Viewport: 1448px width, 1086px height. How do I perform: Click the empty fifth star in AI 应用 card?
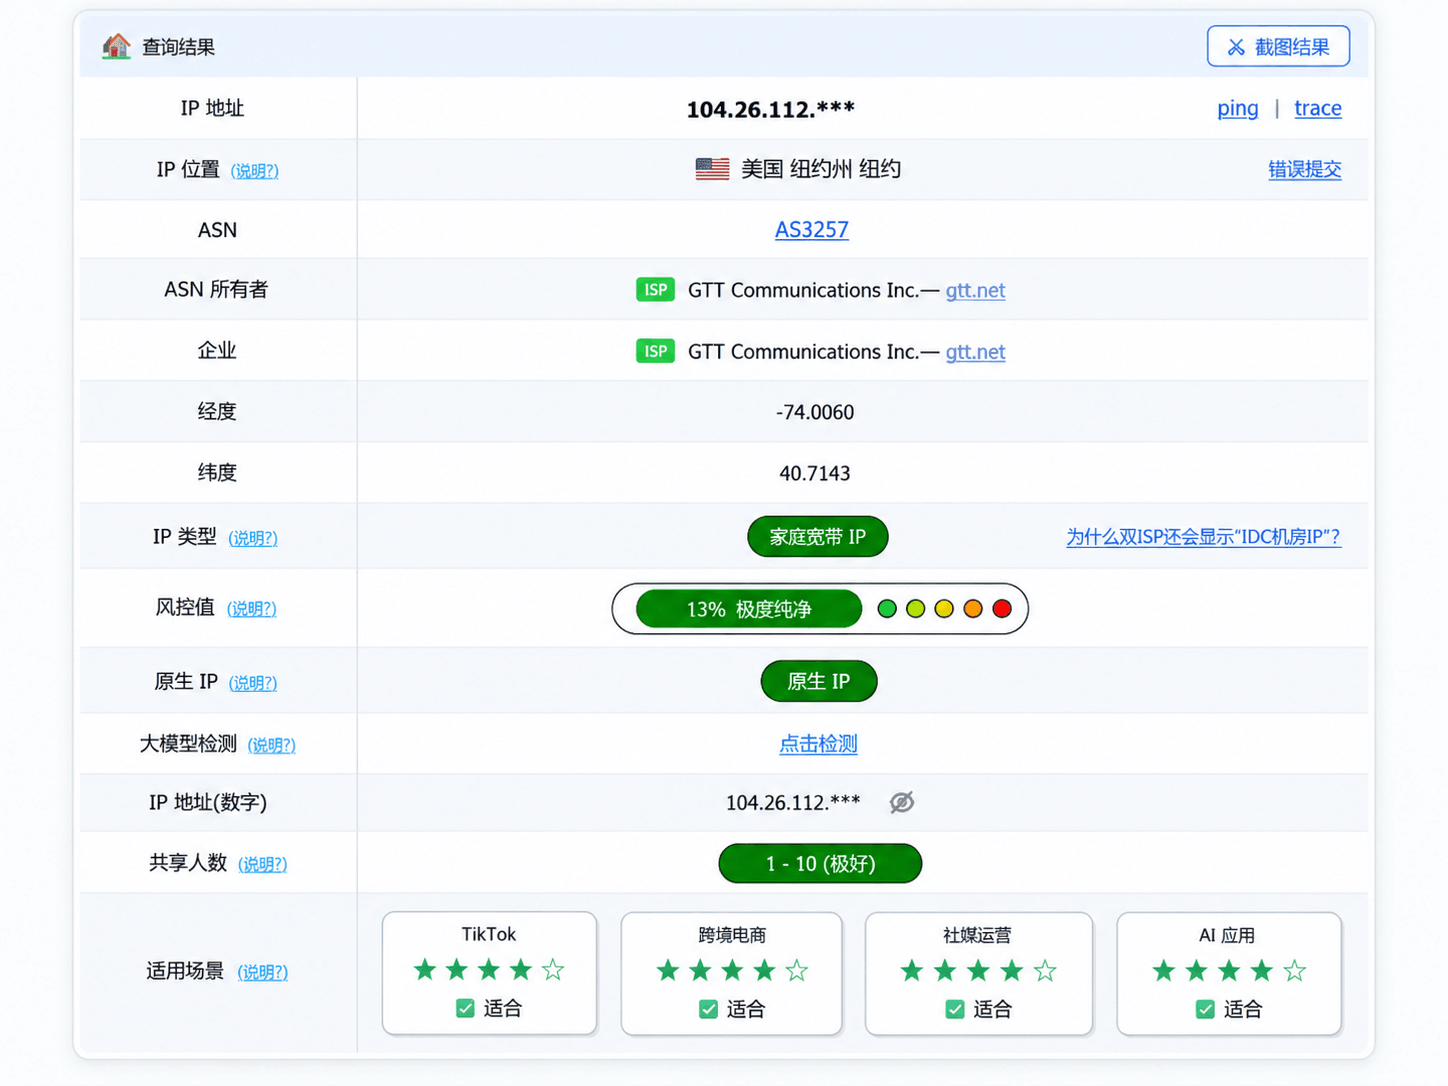point(1295,970)
